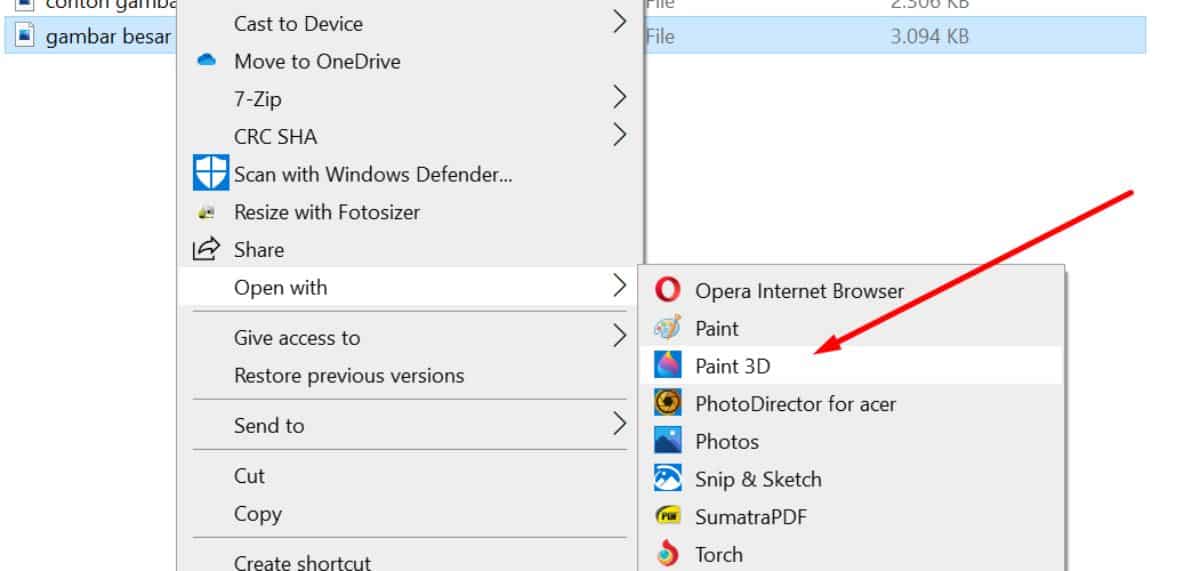Image resolution: width=1200 pixels, height=571 pixels.
Task: Click the Windows Defender shield icon
Action: [210, 174]
